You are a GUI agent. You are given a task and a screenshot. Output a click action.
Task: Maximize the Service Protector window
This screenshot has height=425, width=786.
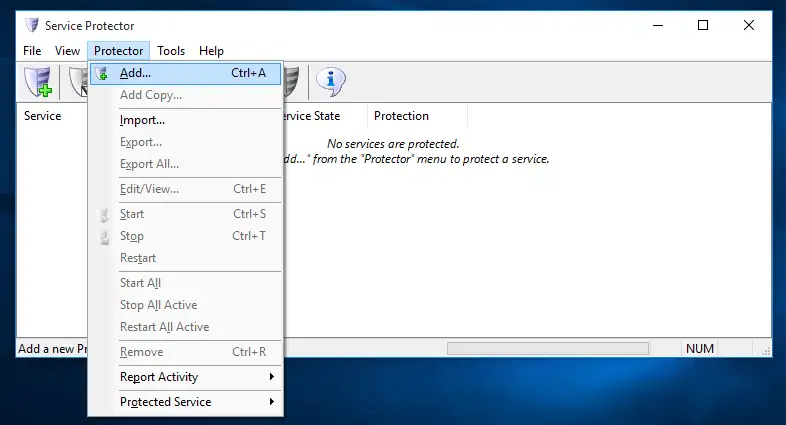click(x=703, y=25)
